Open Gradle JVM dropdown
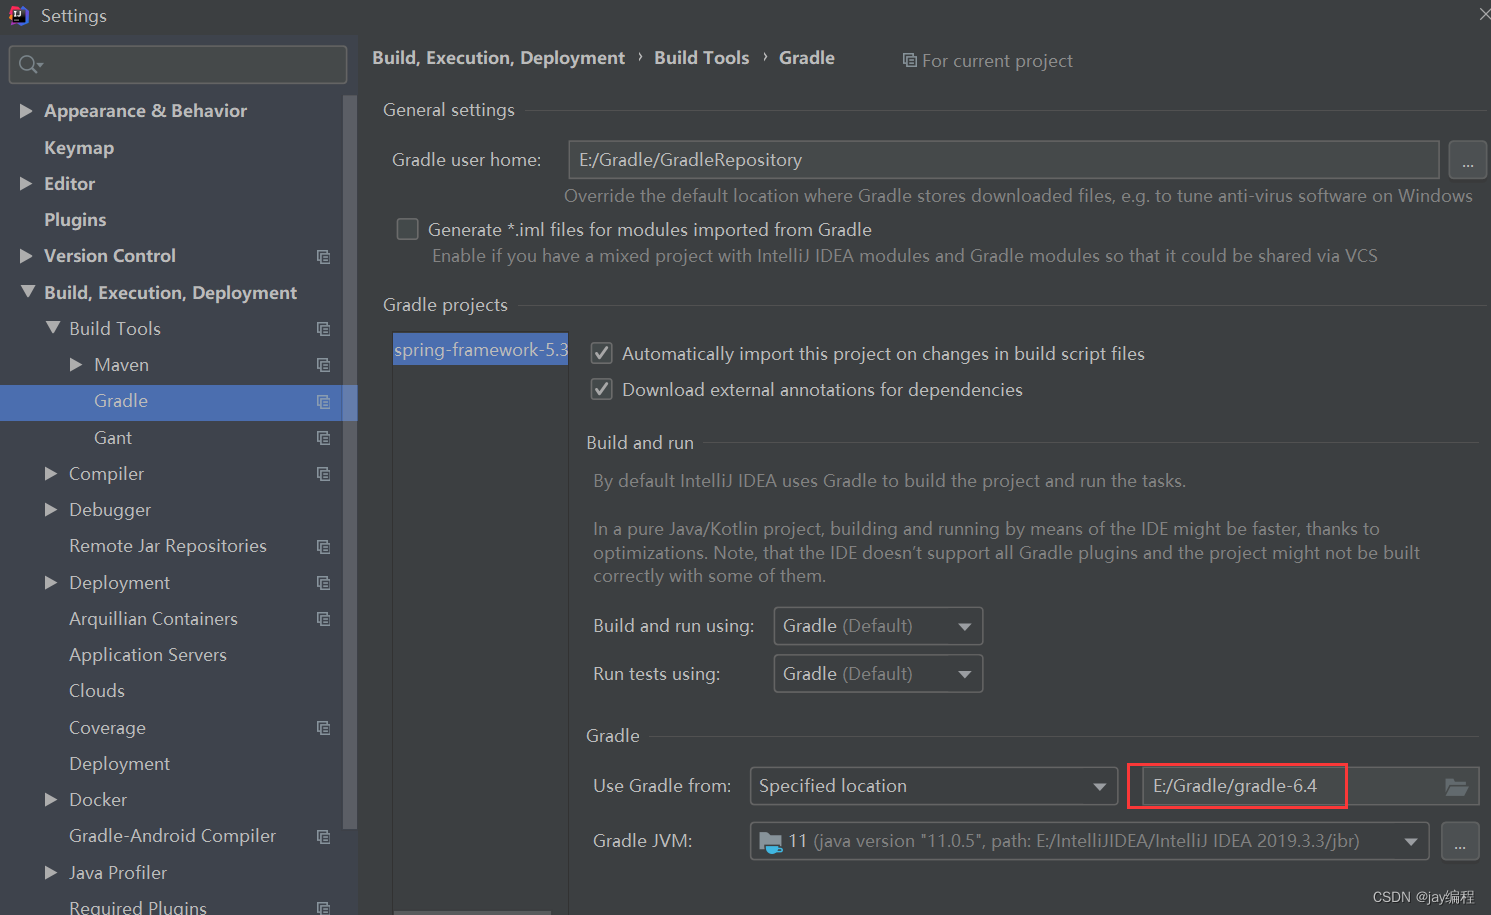The height and width of the screenshot is (915, 1491). click(x=1089, y=841)
